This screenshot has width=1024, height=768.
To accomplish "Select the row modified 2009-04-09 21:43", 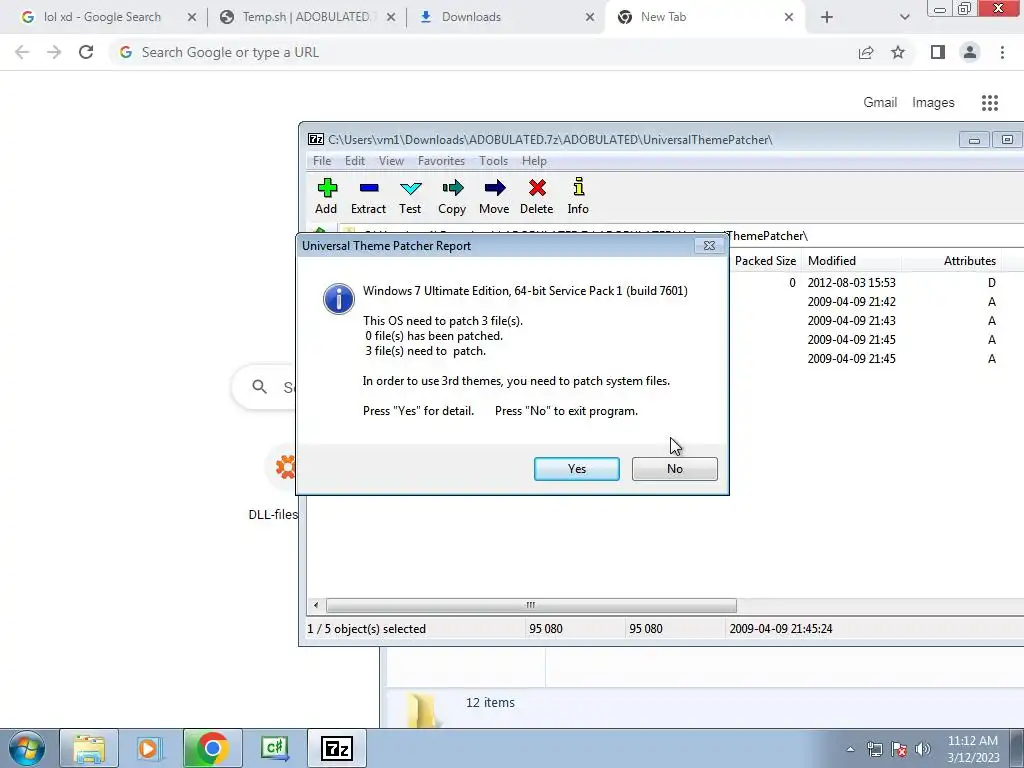I will tap(875, 321).
